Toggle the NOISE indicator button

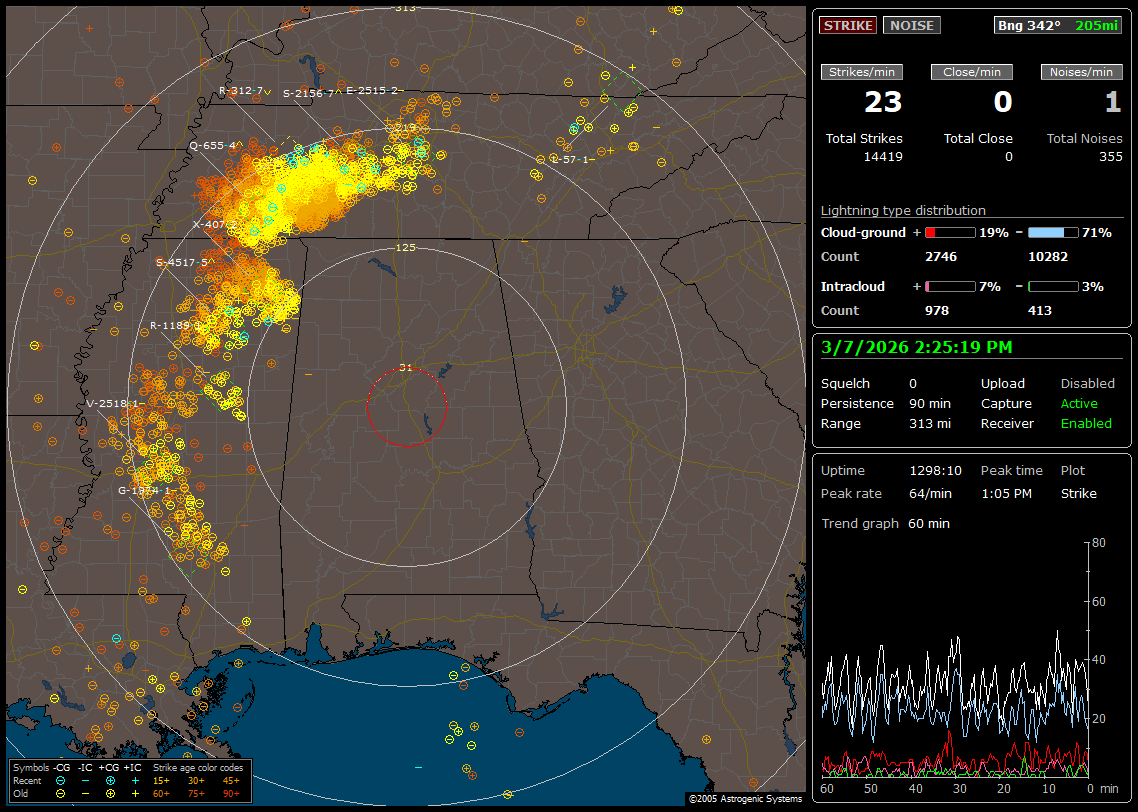(911, 25)
